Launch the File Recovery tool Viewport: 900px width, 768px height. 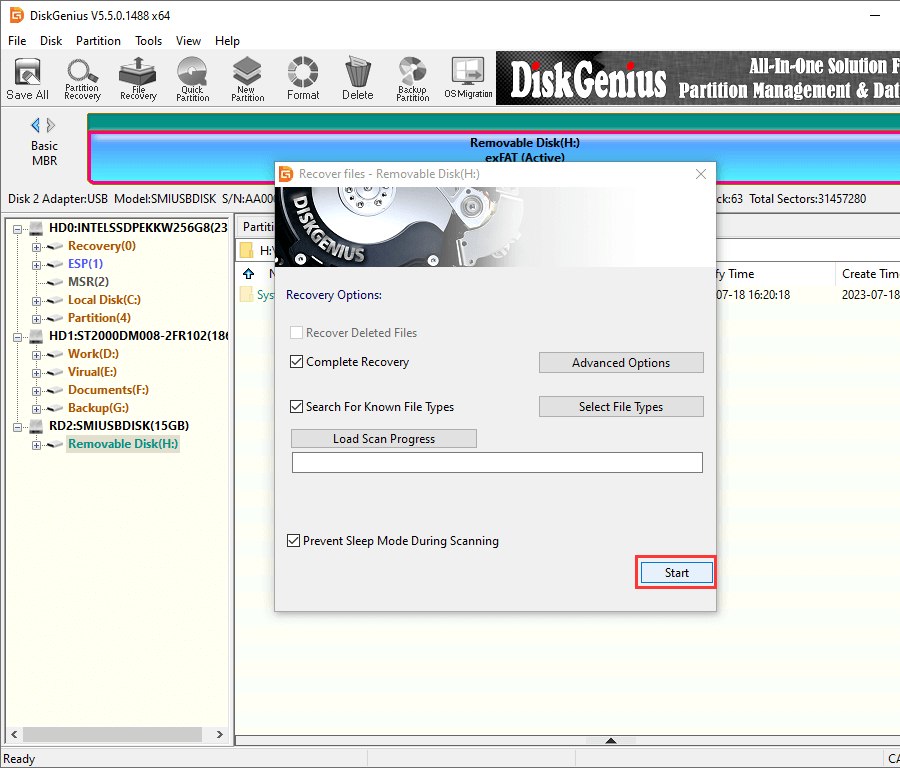click(x=138, y=78)
